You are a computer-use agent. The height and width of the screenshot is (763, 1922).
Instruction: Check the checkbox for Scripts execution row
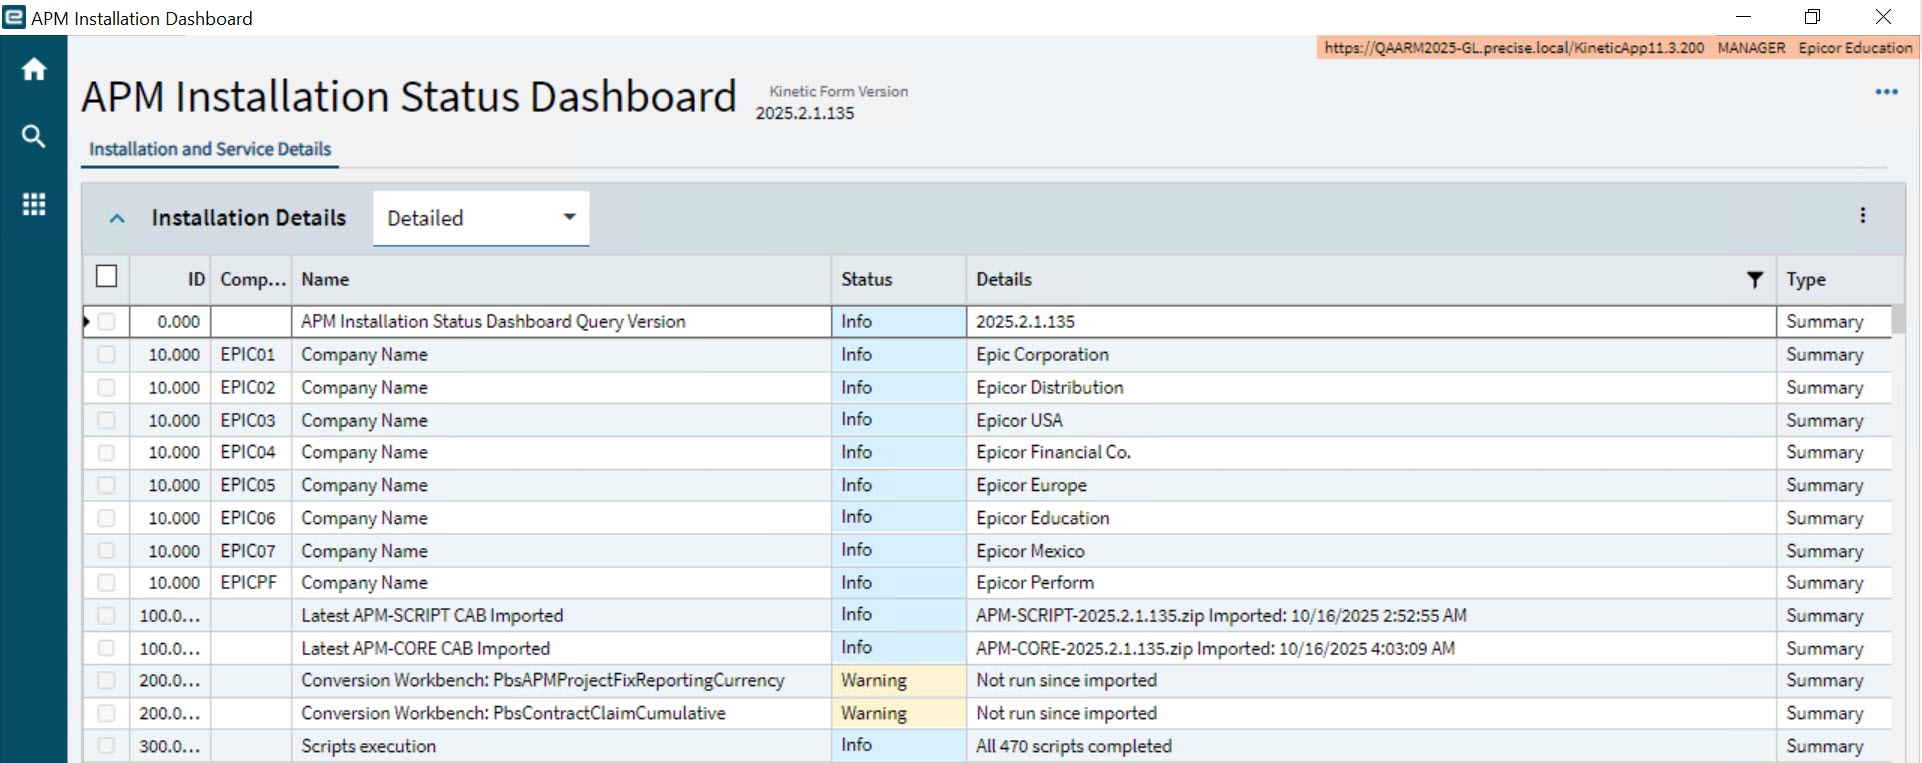(107, 745)
